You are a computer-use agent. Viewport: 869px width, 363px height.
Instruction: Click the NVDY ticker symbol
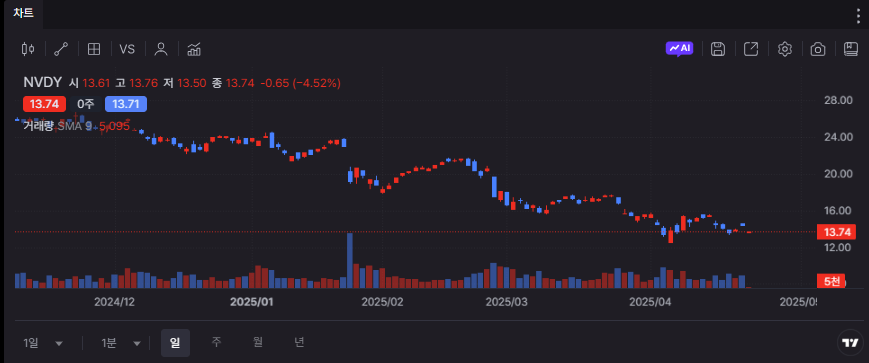click(x=43, y=83)
